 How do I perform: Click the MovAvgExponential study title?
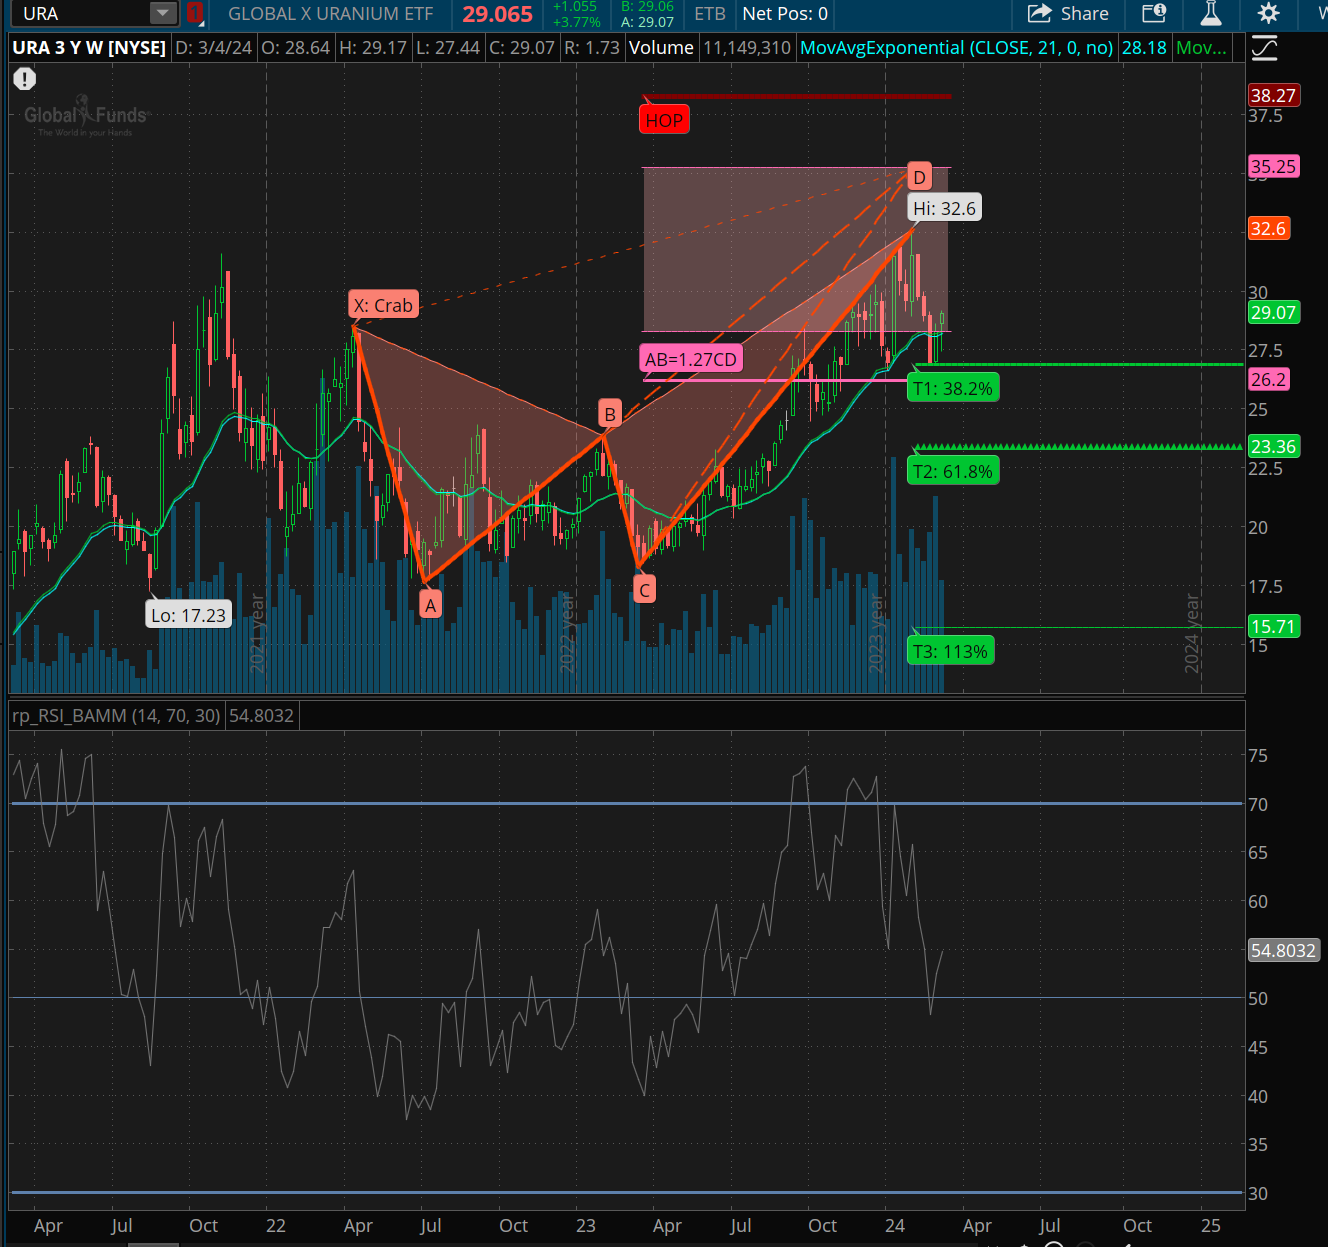click(x=956, y=48)
